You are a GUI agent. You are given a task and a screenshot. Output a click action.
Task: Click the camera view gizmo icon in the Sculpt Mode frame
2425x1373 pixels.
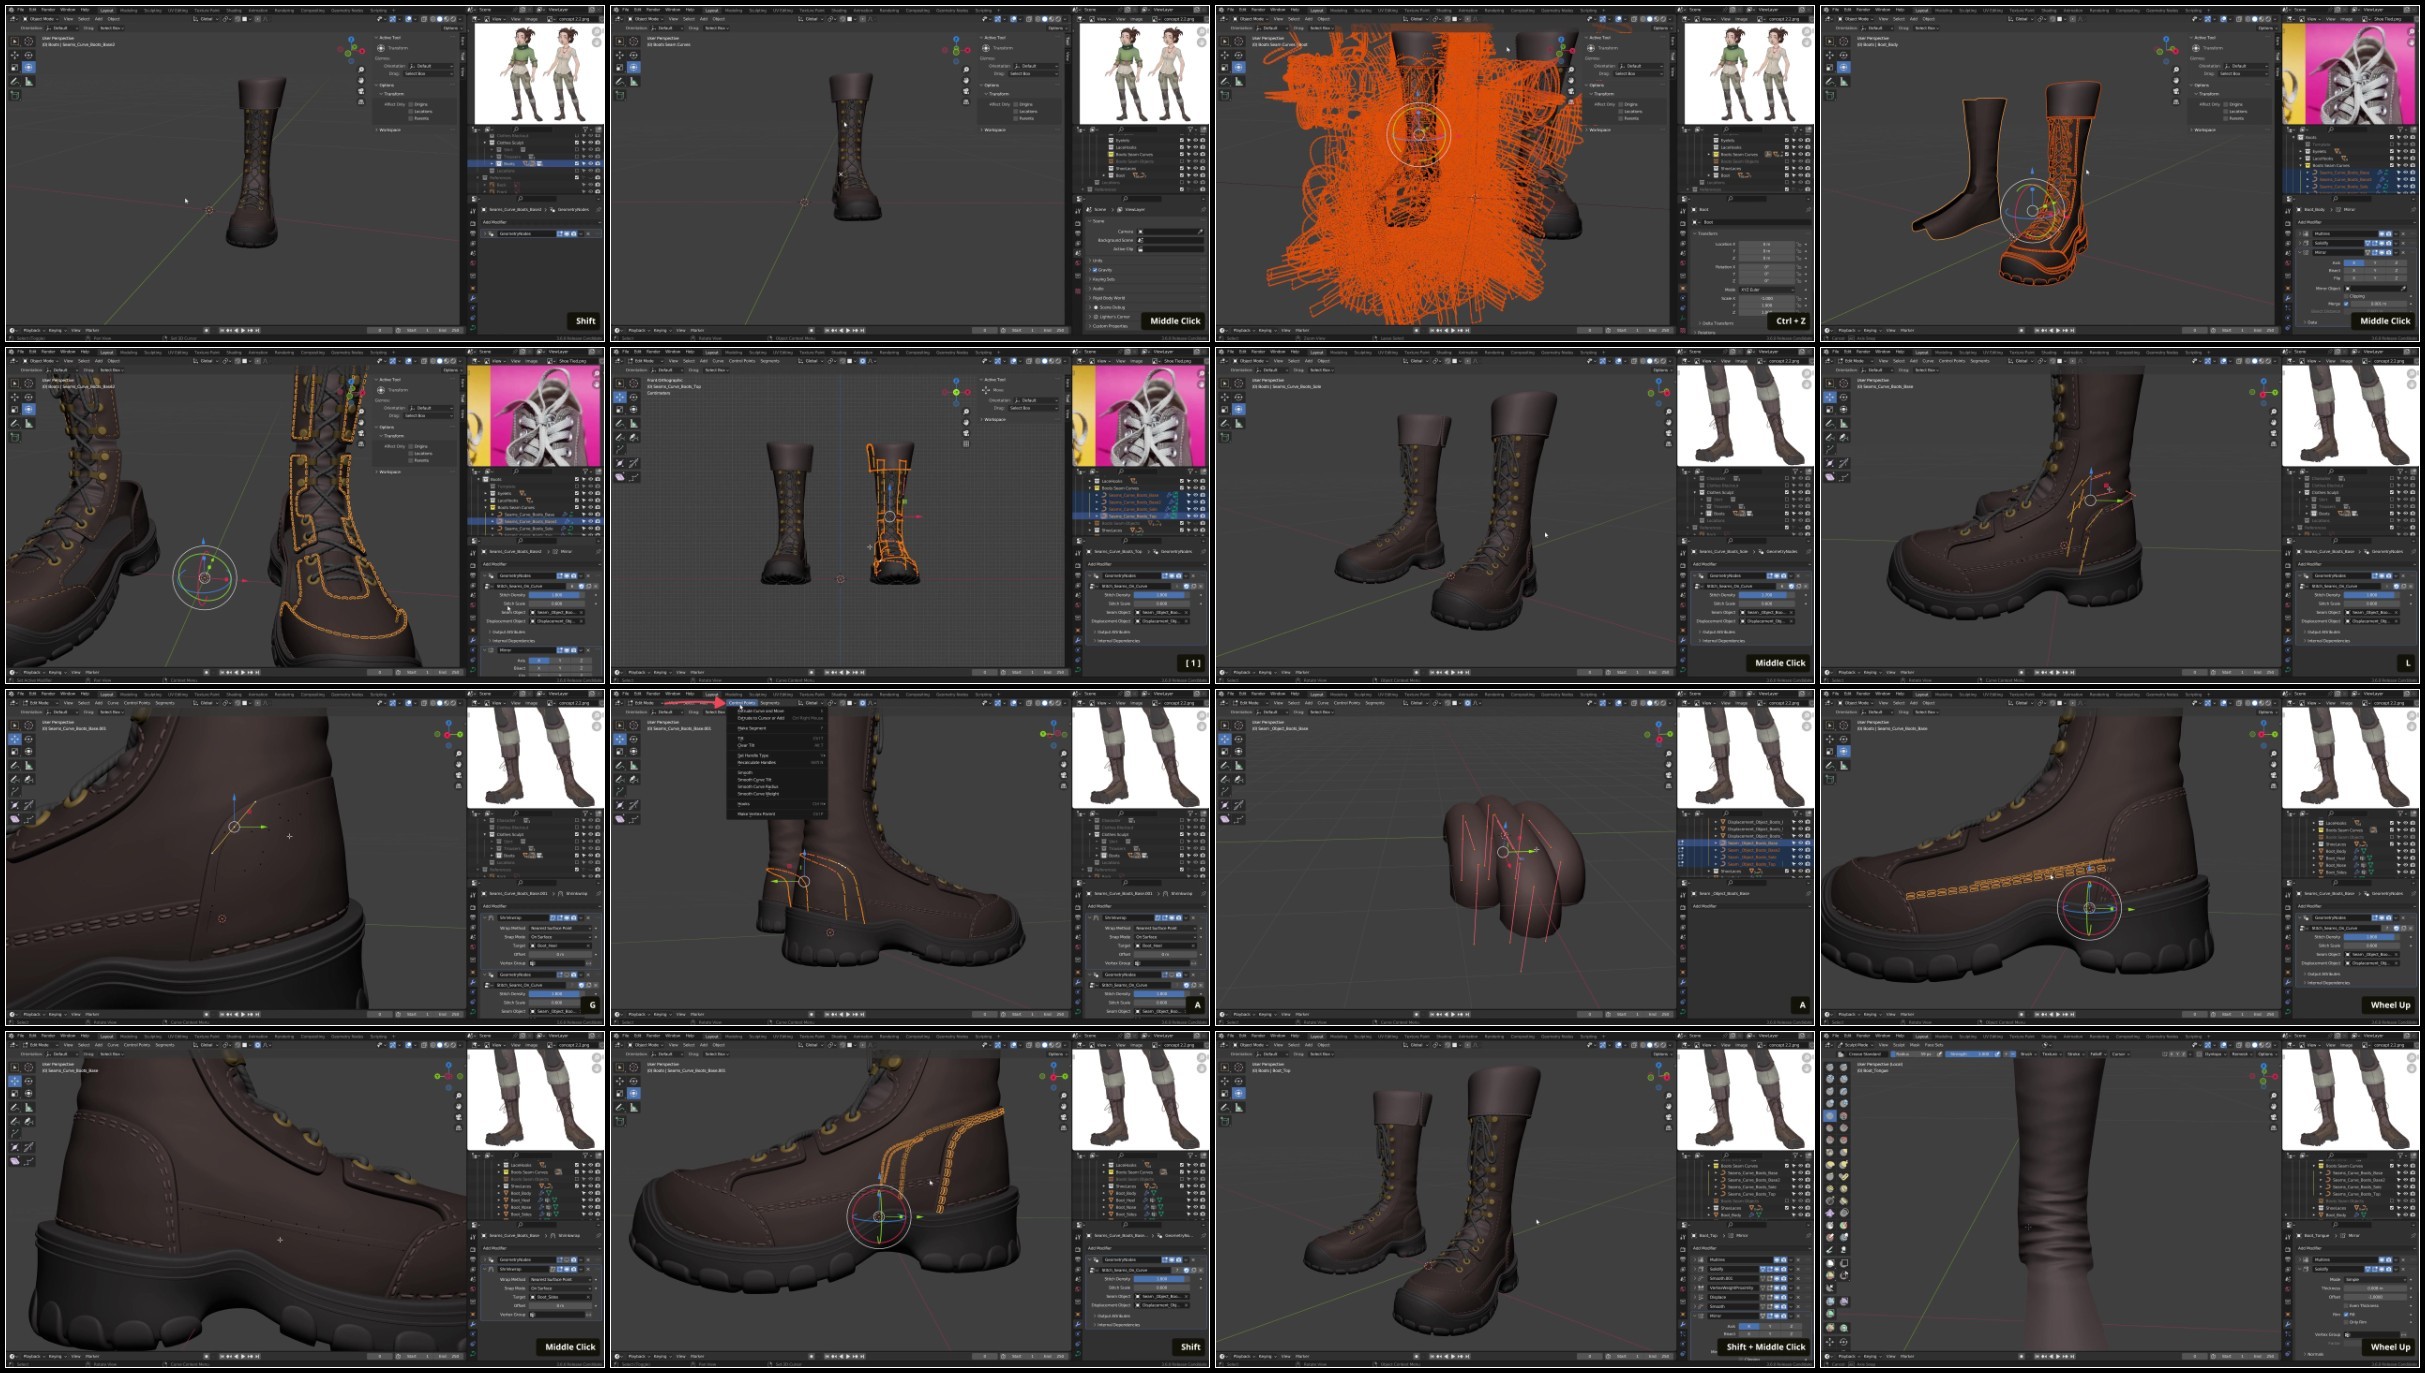coord(2274,1117)
